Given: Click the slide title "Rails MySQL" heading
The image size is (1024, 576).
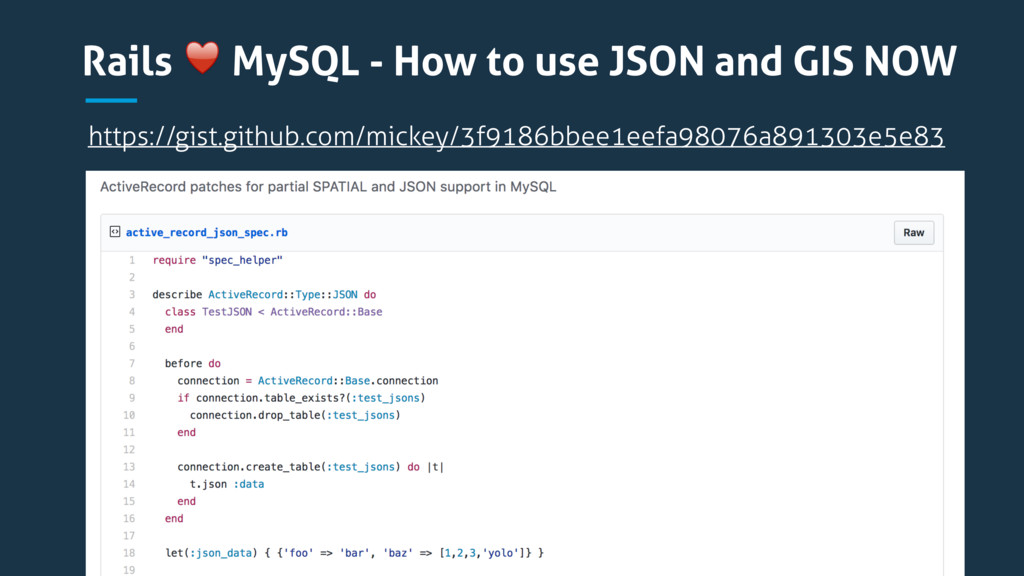Looking at the screenshot, I should point(520,62).
